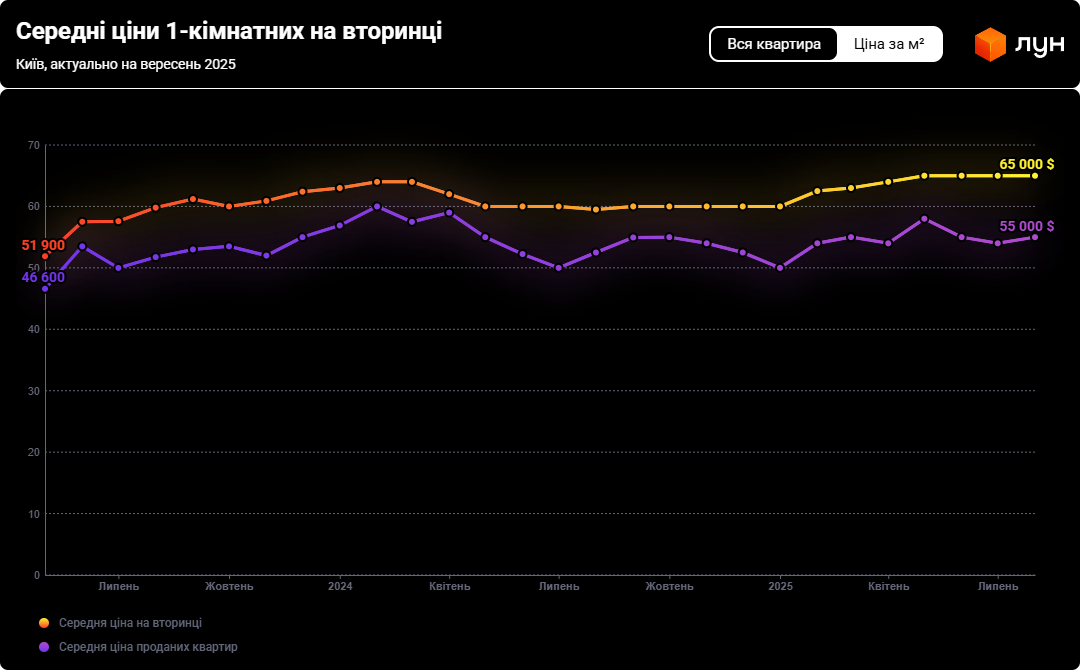This screenshot has height=670, width=1080.
Task: Click last yellow data point at 65 000 $
Action: [x=1035, y=176]
